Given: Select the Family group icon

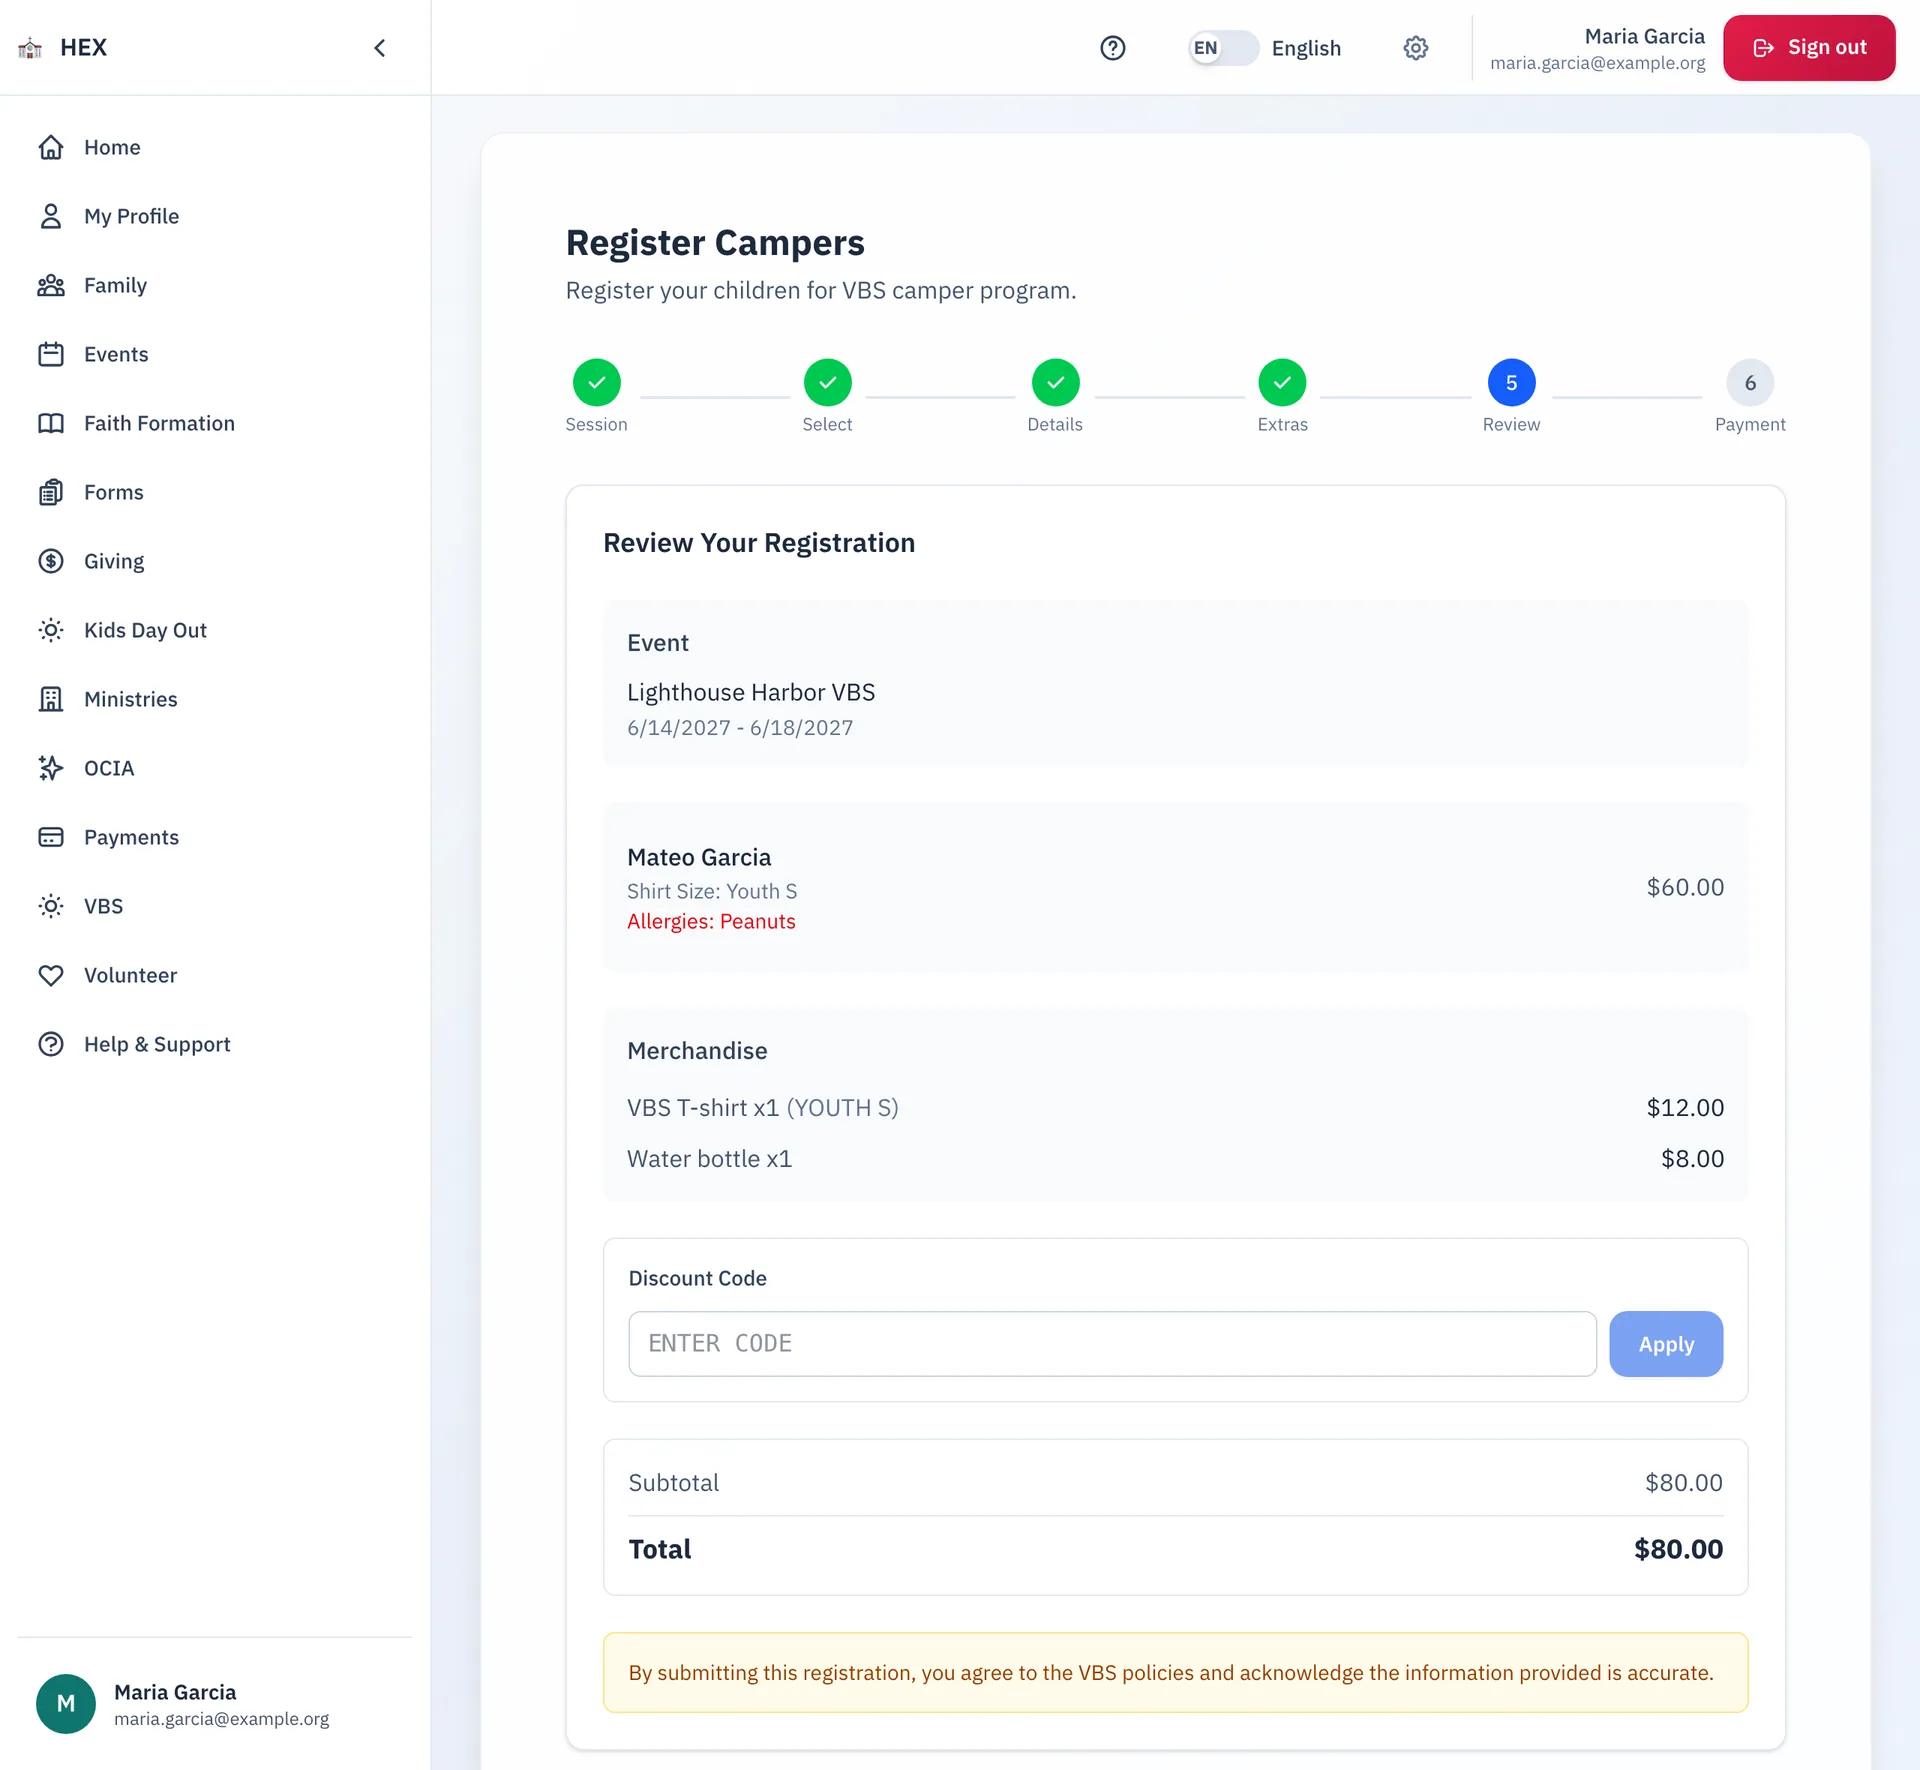Looking at the screenshot, I should click(51, 285).
